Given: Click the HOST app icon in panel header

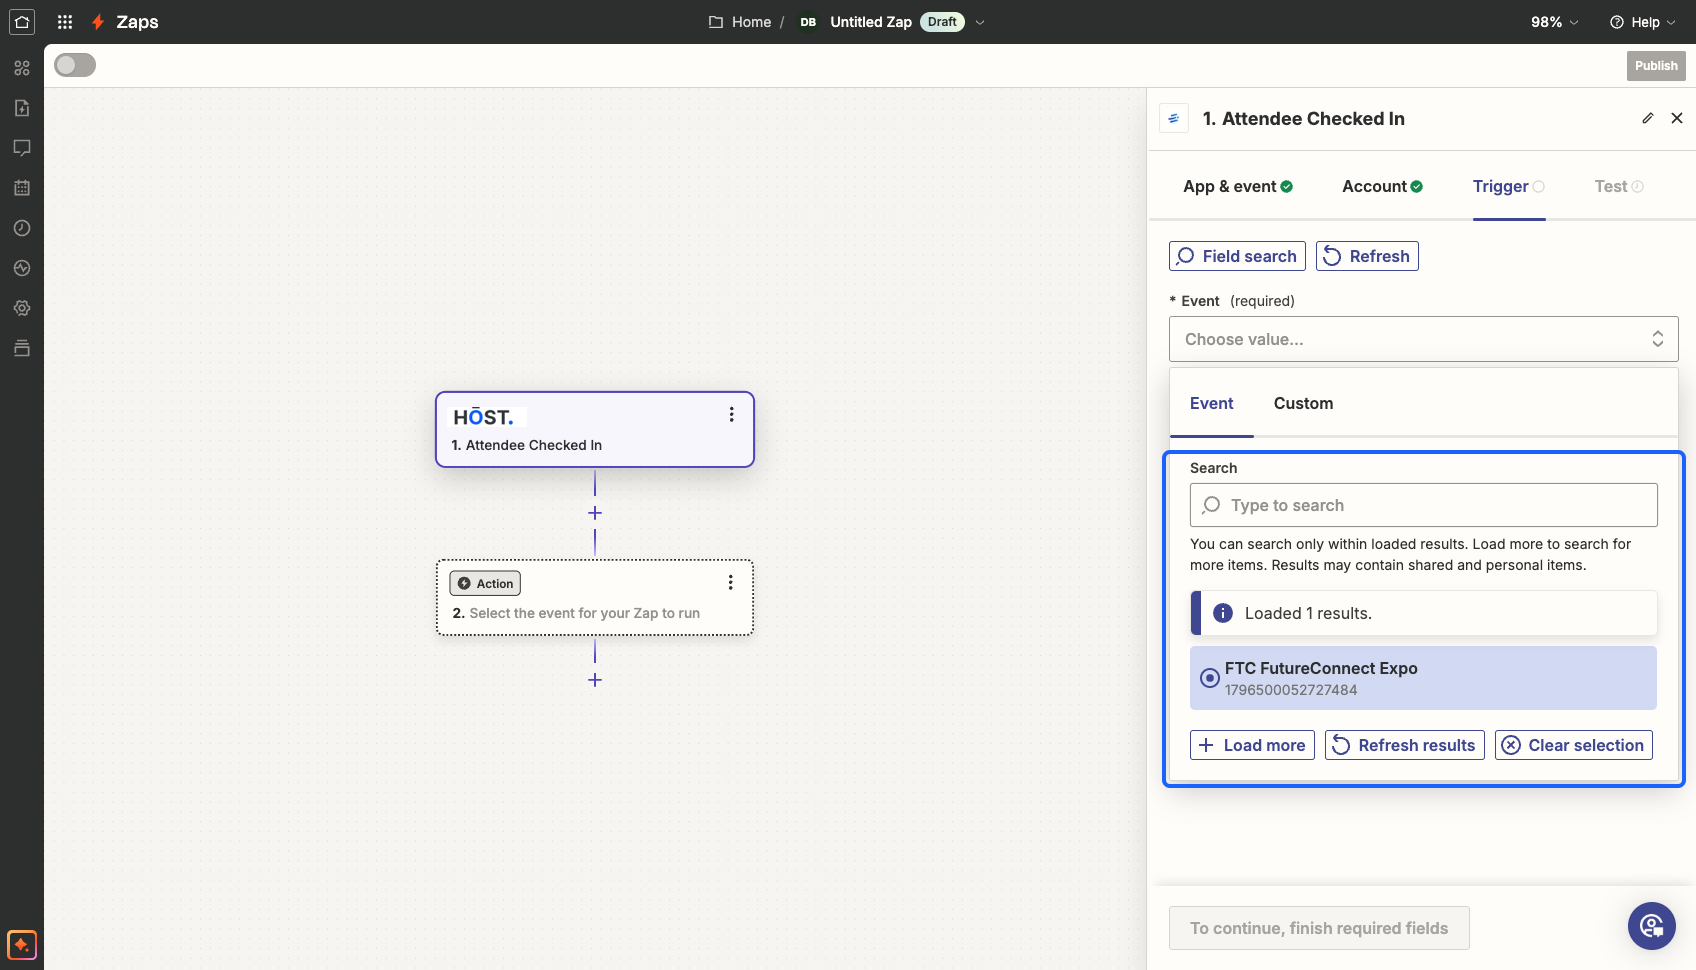Looking at the screenshot, I should (x=1174, y=118).
